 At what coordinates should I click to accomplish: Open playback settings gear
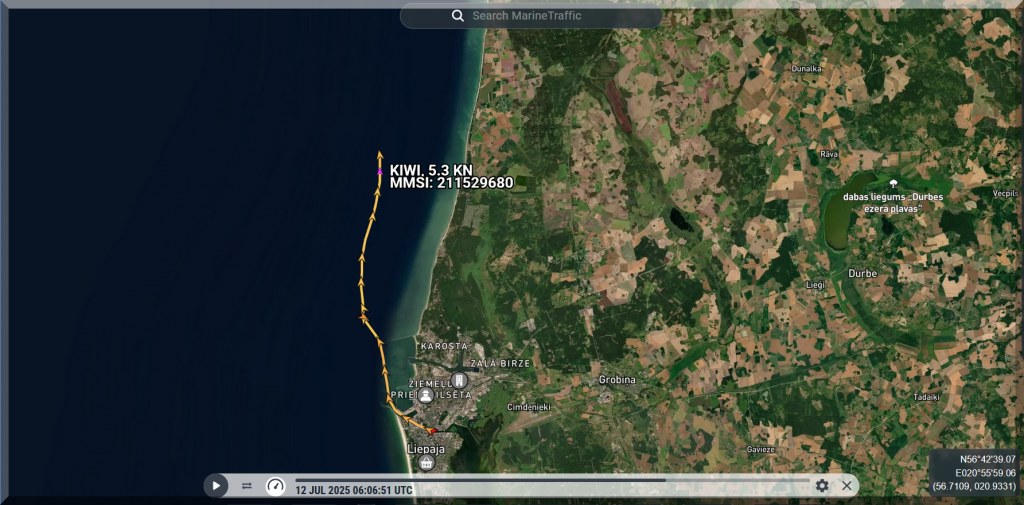[822, 486]
